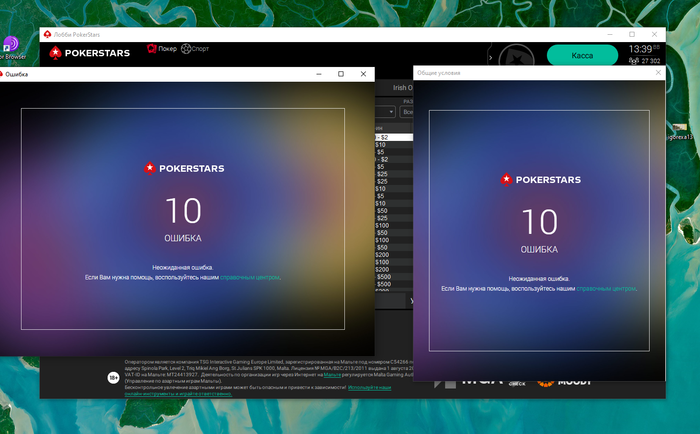Close the Лобби PokerStars window
The image size is (700, 434).
(654, 34)
